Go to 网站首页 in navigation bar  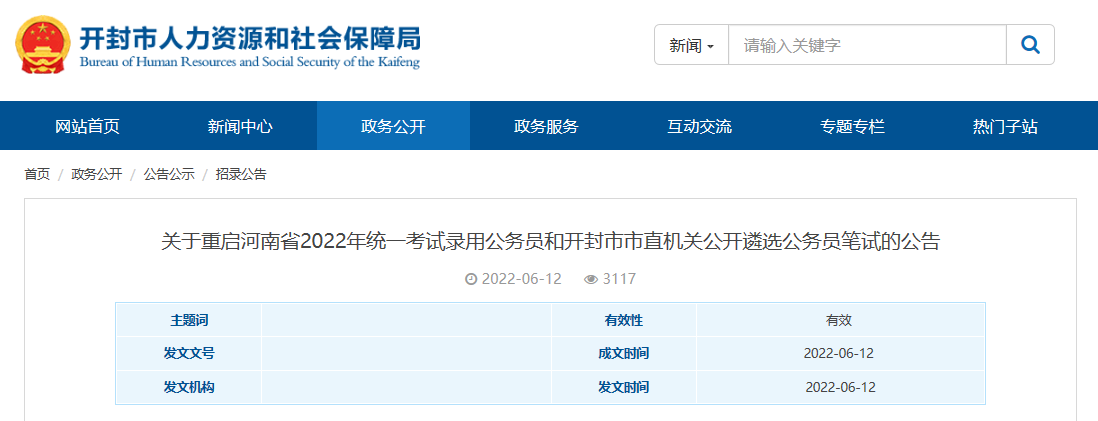tap(87, 126)
